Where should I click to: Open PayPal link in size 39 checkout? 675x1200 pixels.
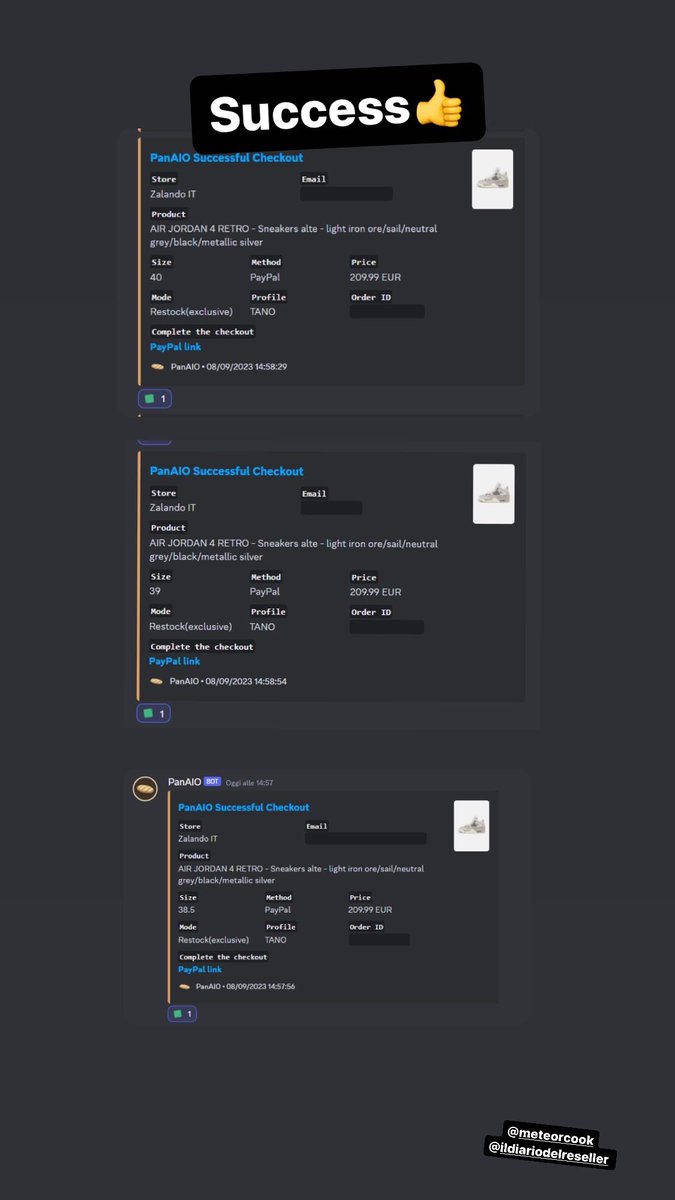tap(175, 661)
